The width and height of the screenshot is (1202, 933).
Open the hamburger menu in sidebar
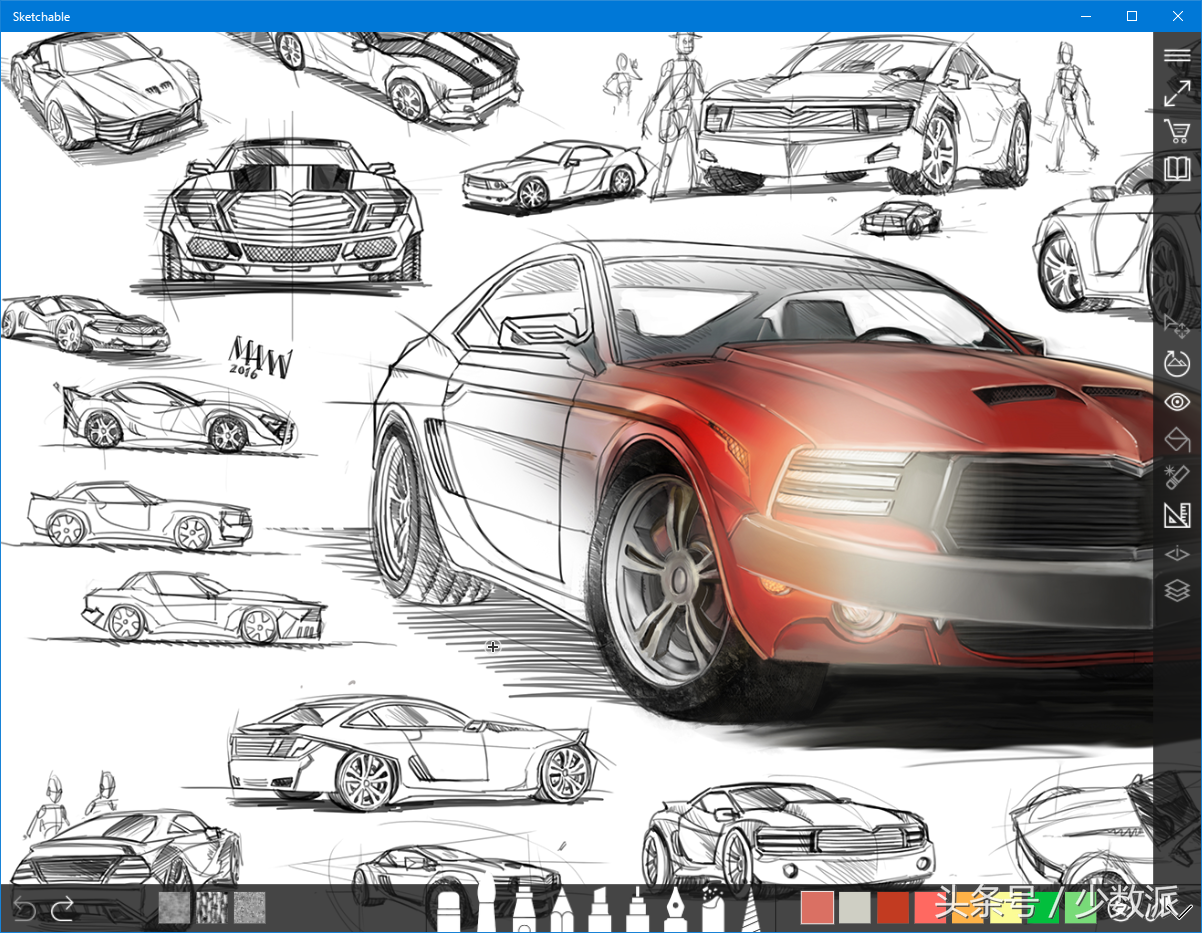click(x=1177, y=56)
